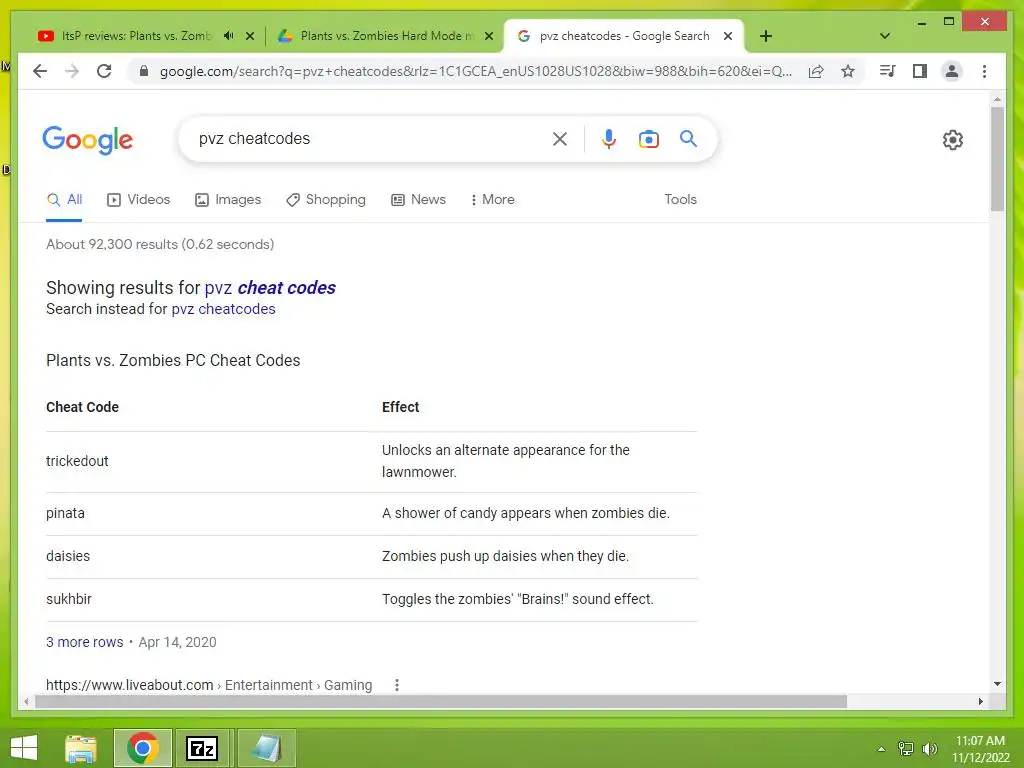Click the forward navigation arrow
This screenshot has width=1024, height=768.
72,71
